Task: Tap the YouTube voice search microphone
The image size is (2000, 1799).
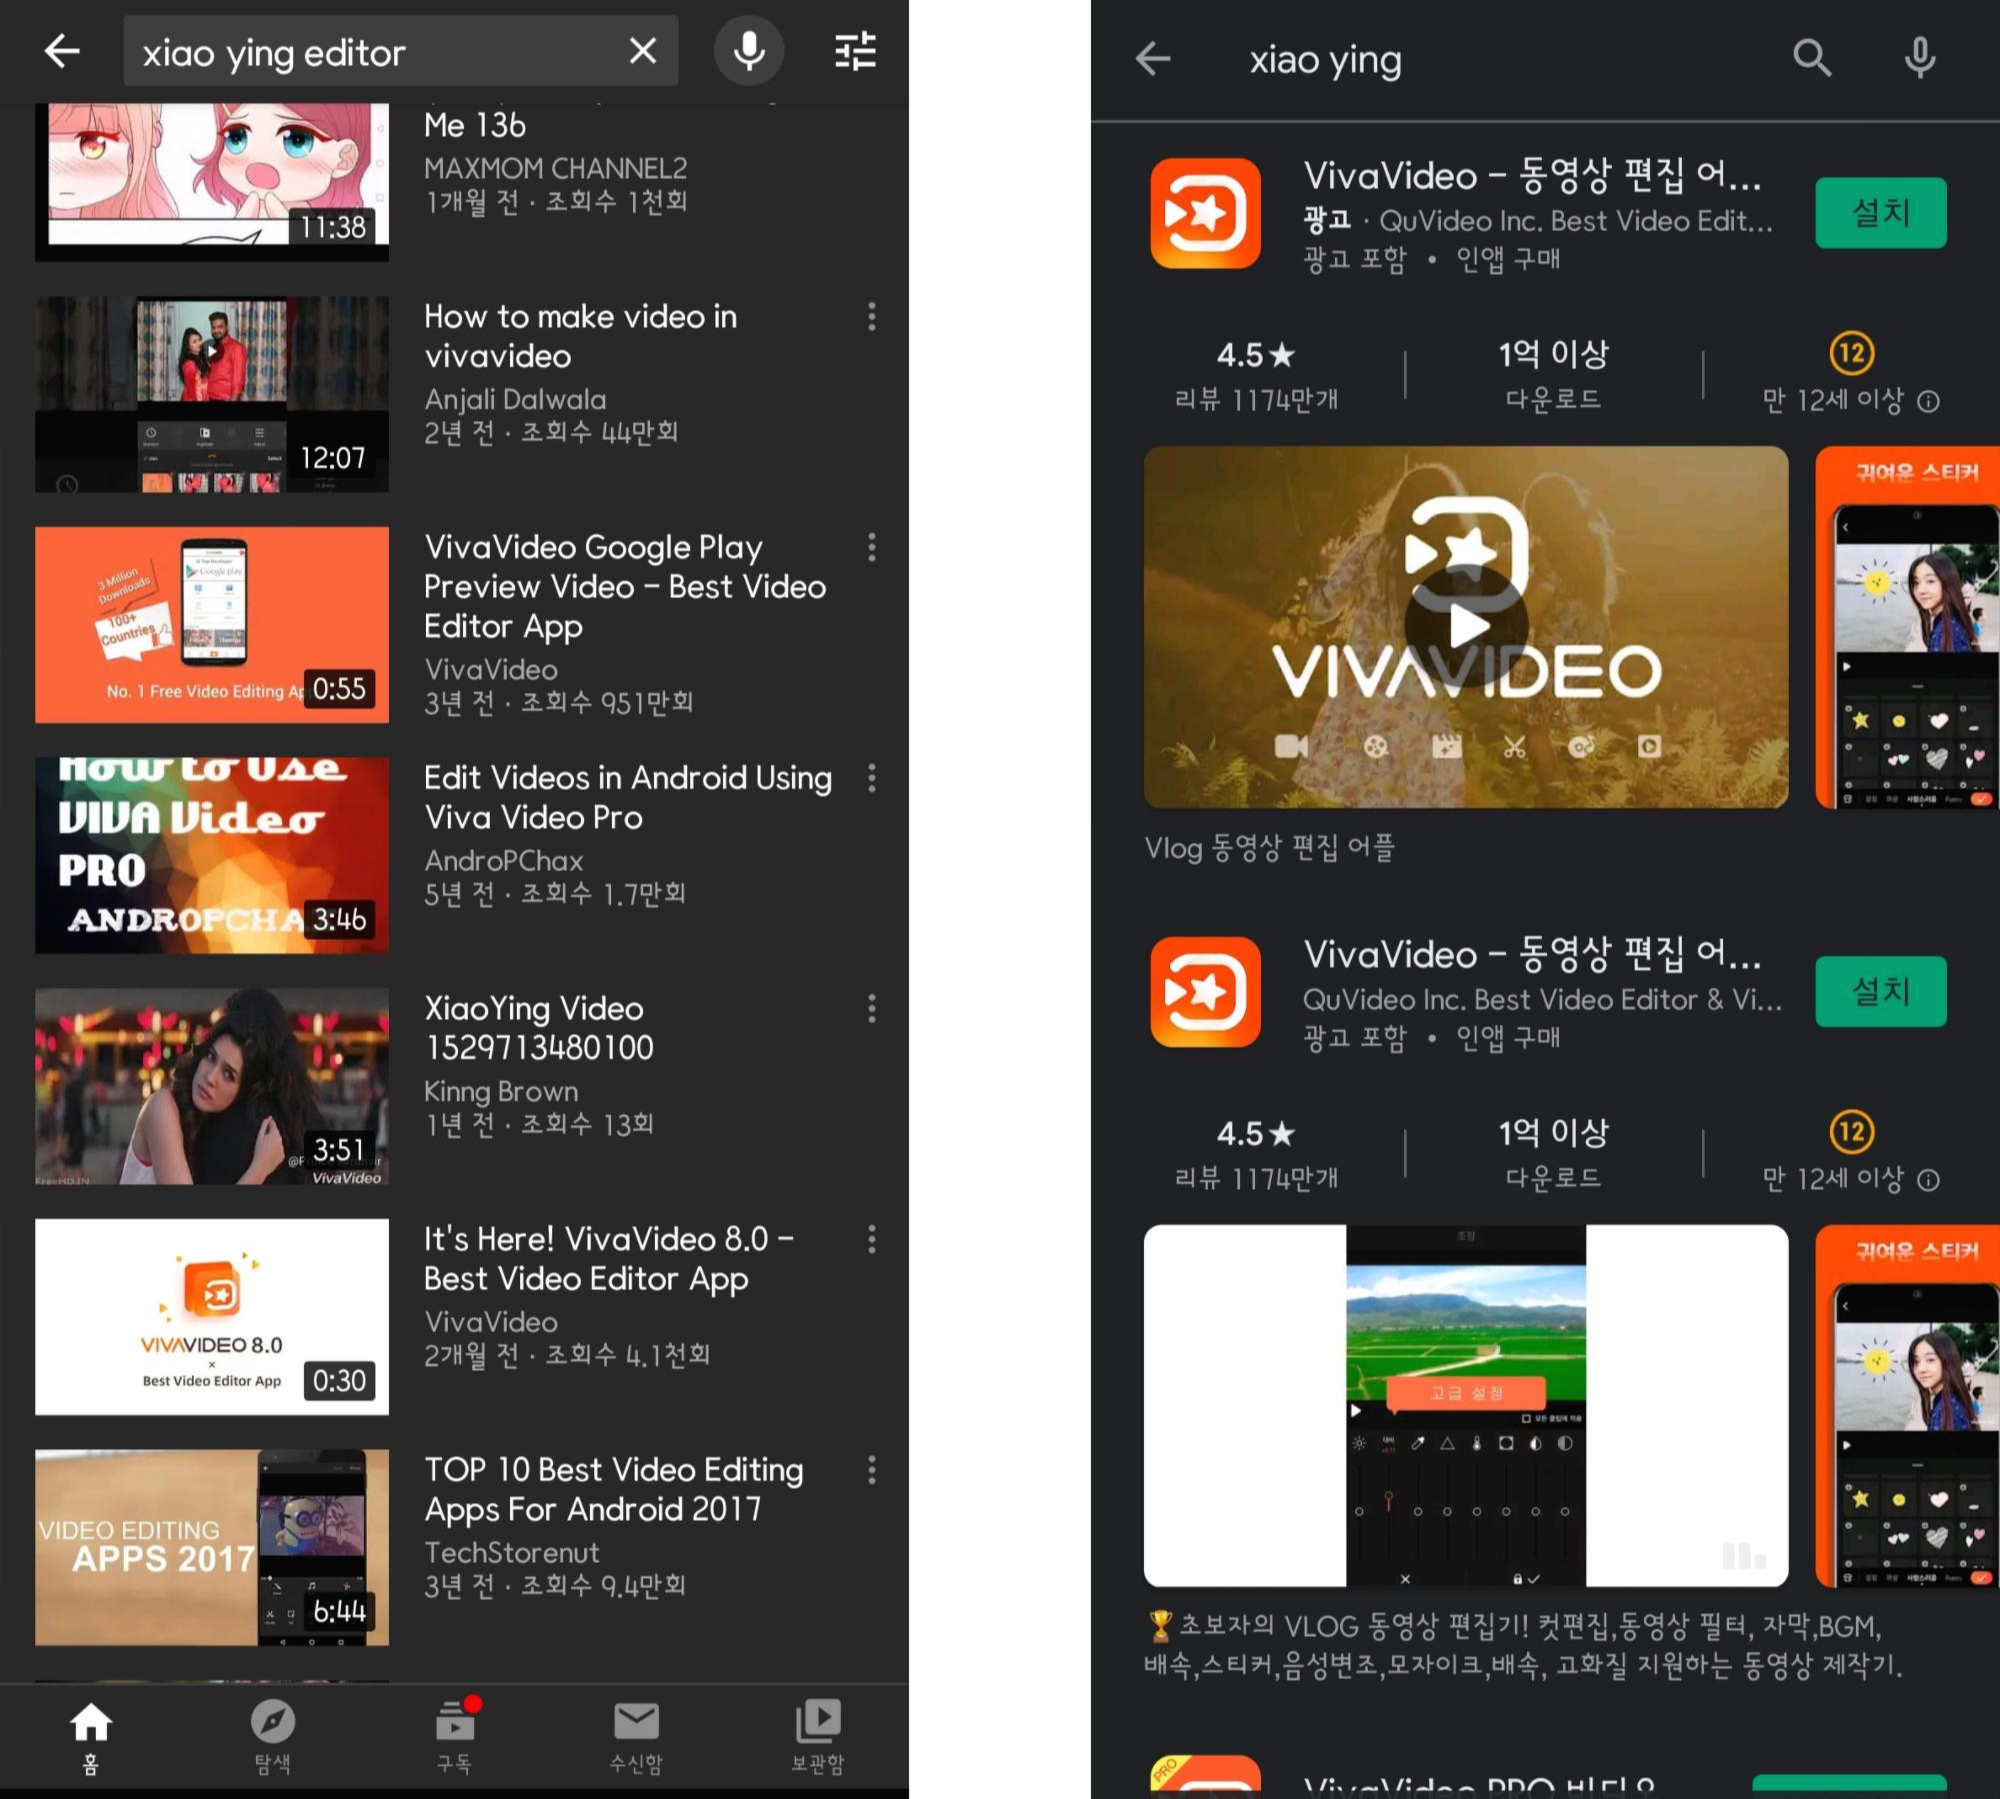Action: pos(749,51)
